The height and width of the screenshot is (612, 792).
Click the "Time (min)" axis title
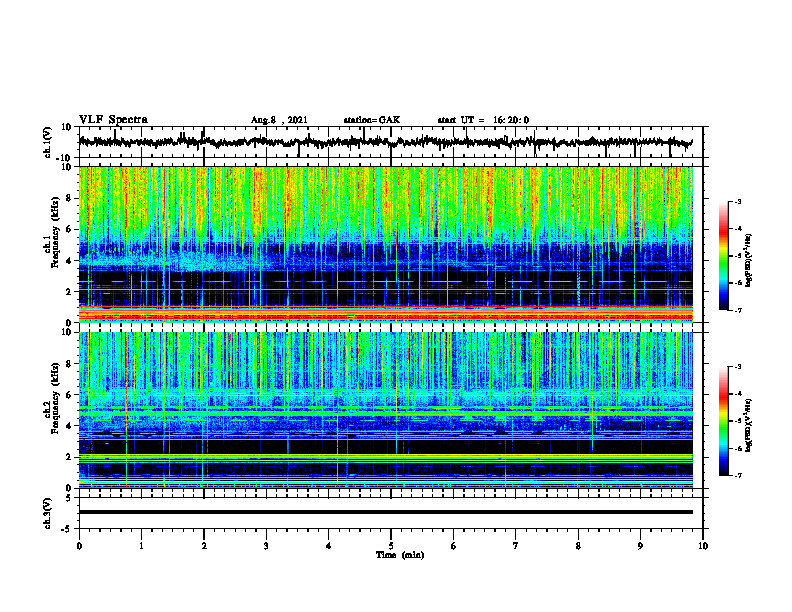(400, 555)
